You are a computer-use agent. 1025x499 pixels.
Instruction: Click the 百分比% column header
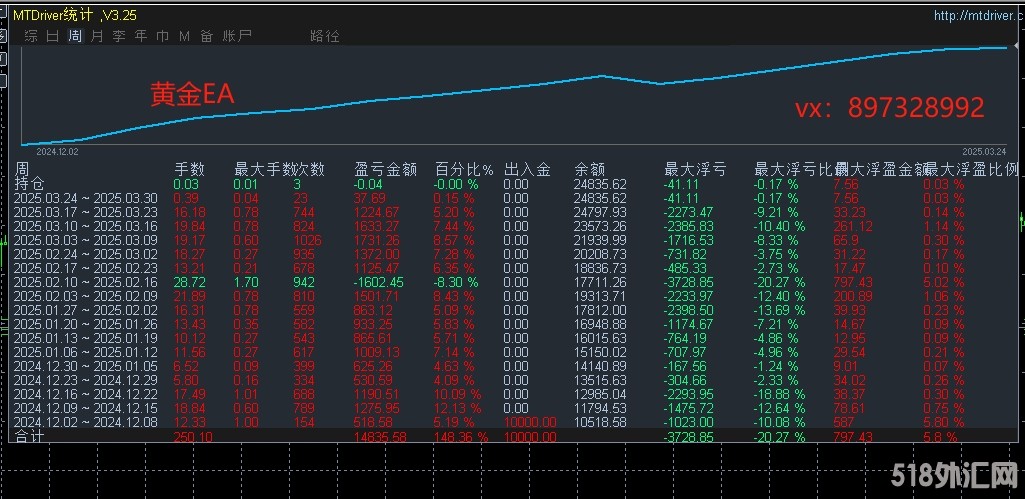[463, 169]
